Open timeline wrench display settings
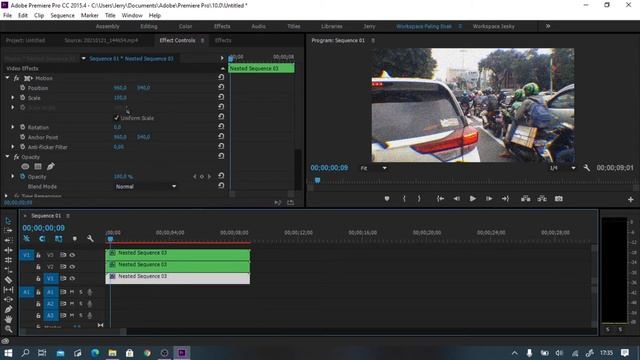This screenshot has height=360, width=640. 90,239
